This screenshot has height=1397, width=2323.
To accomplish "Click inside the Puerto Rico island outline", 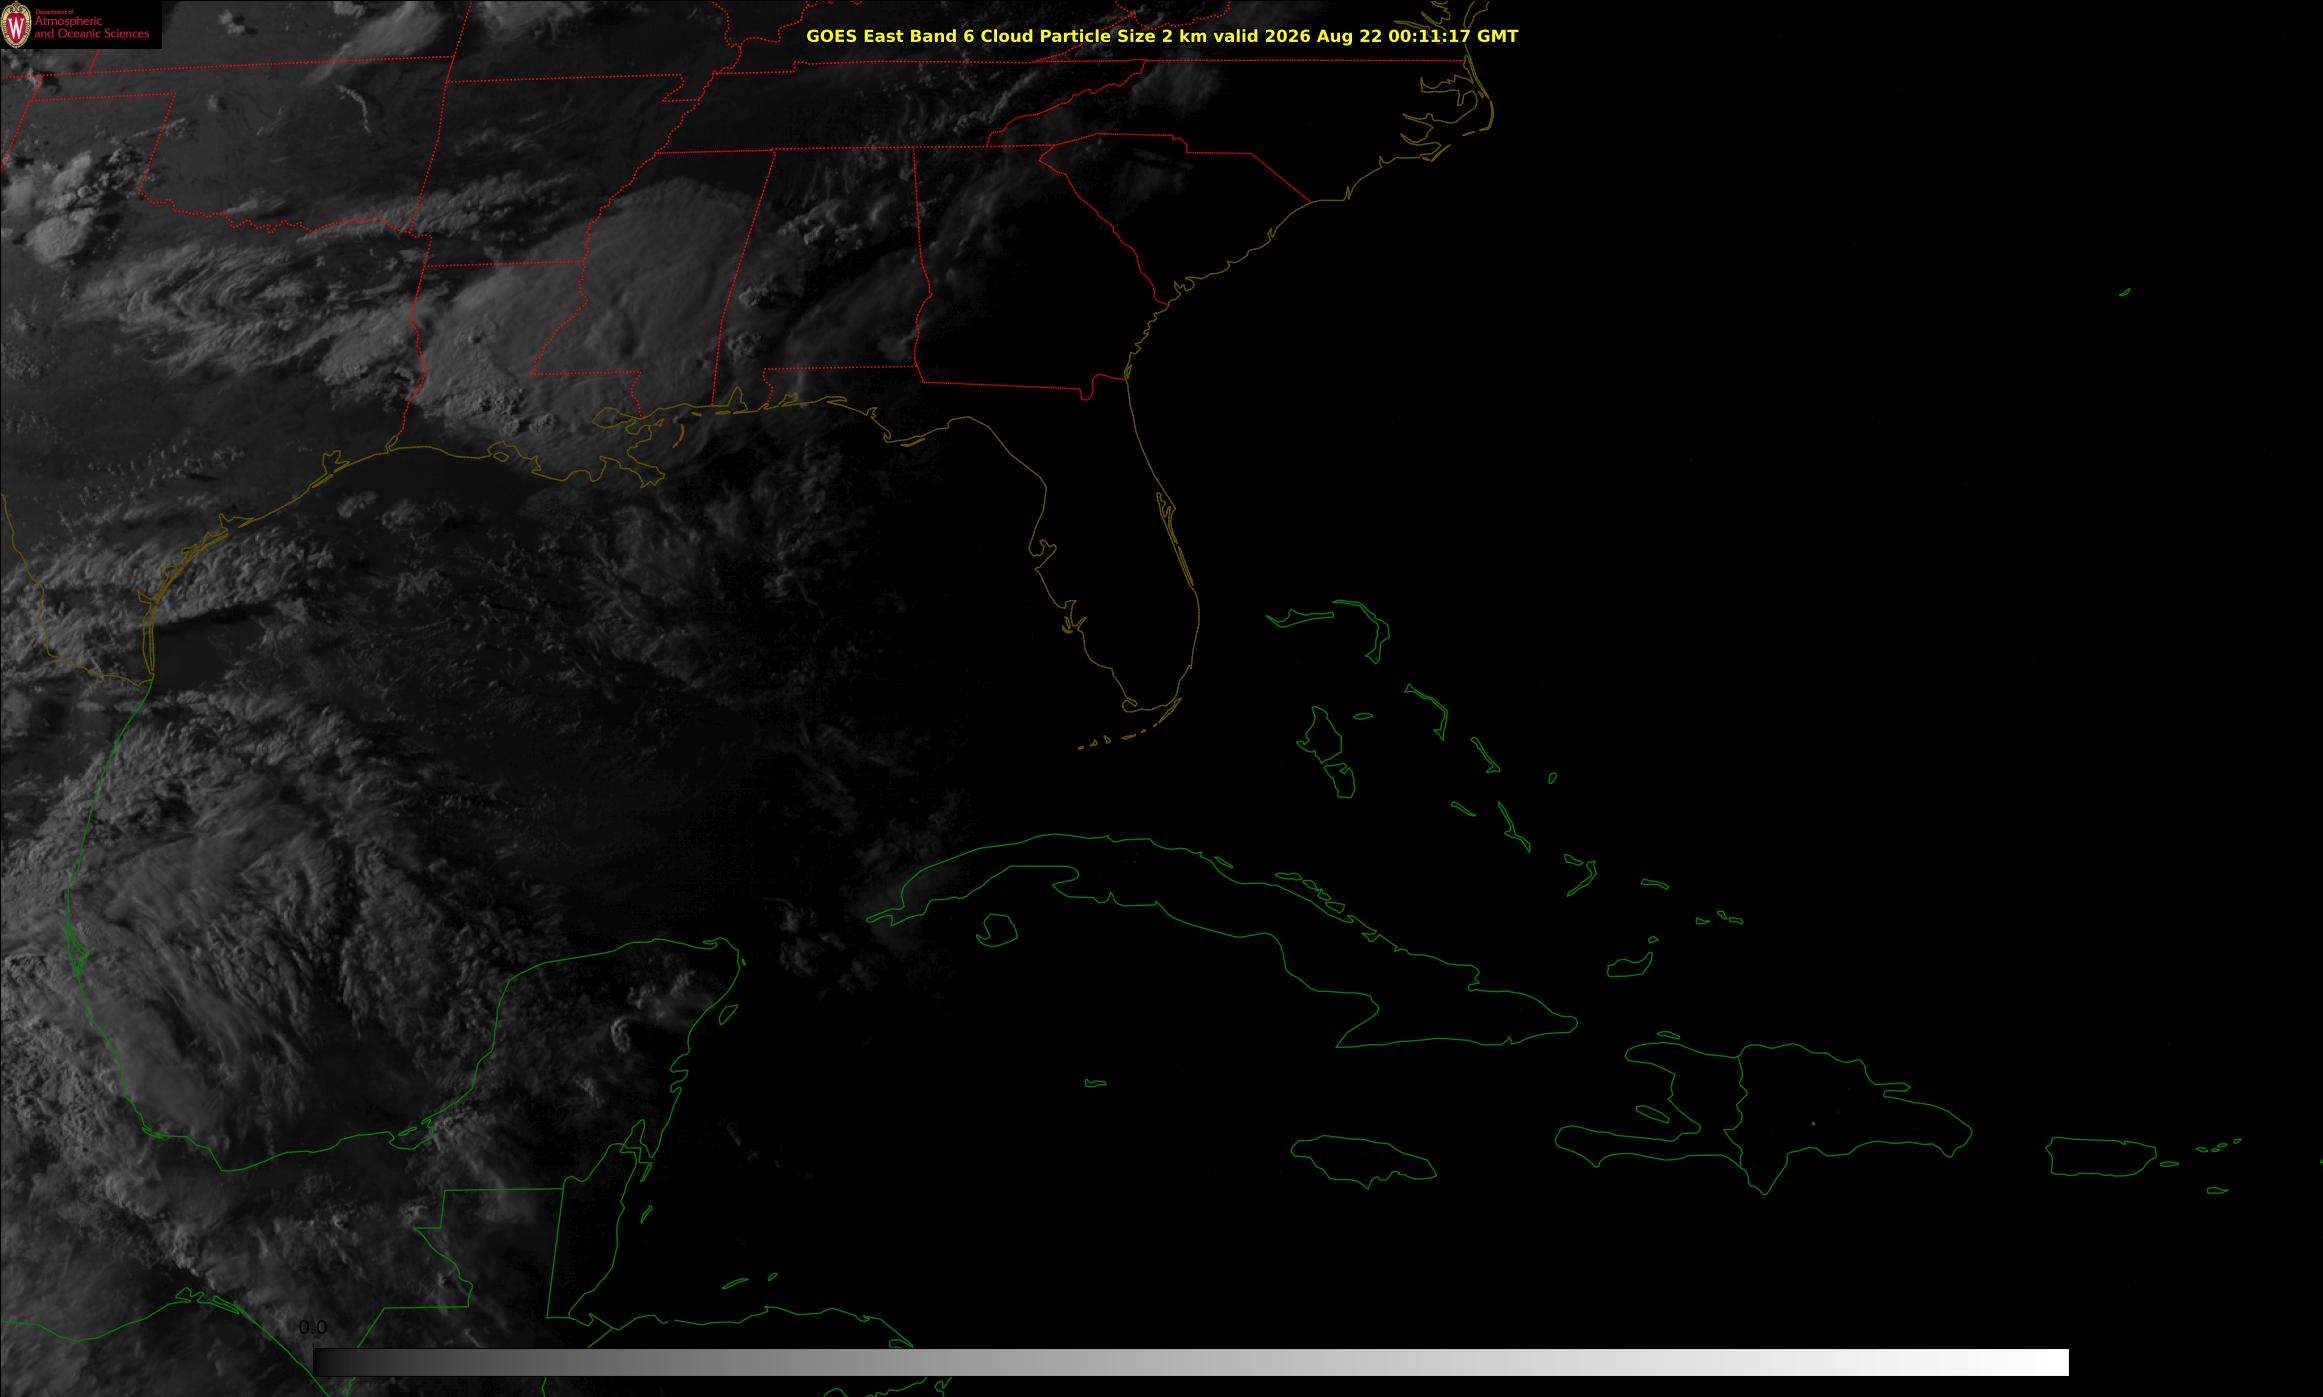I will pos(2100,1156).
